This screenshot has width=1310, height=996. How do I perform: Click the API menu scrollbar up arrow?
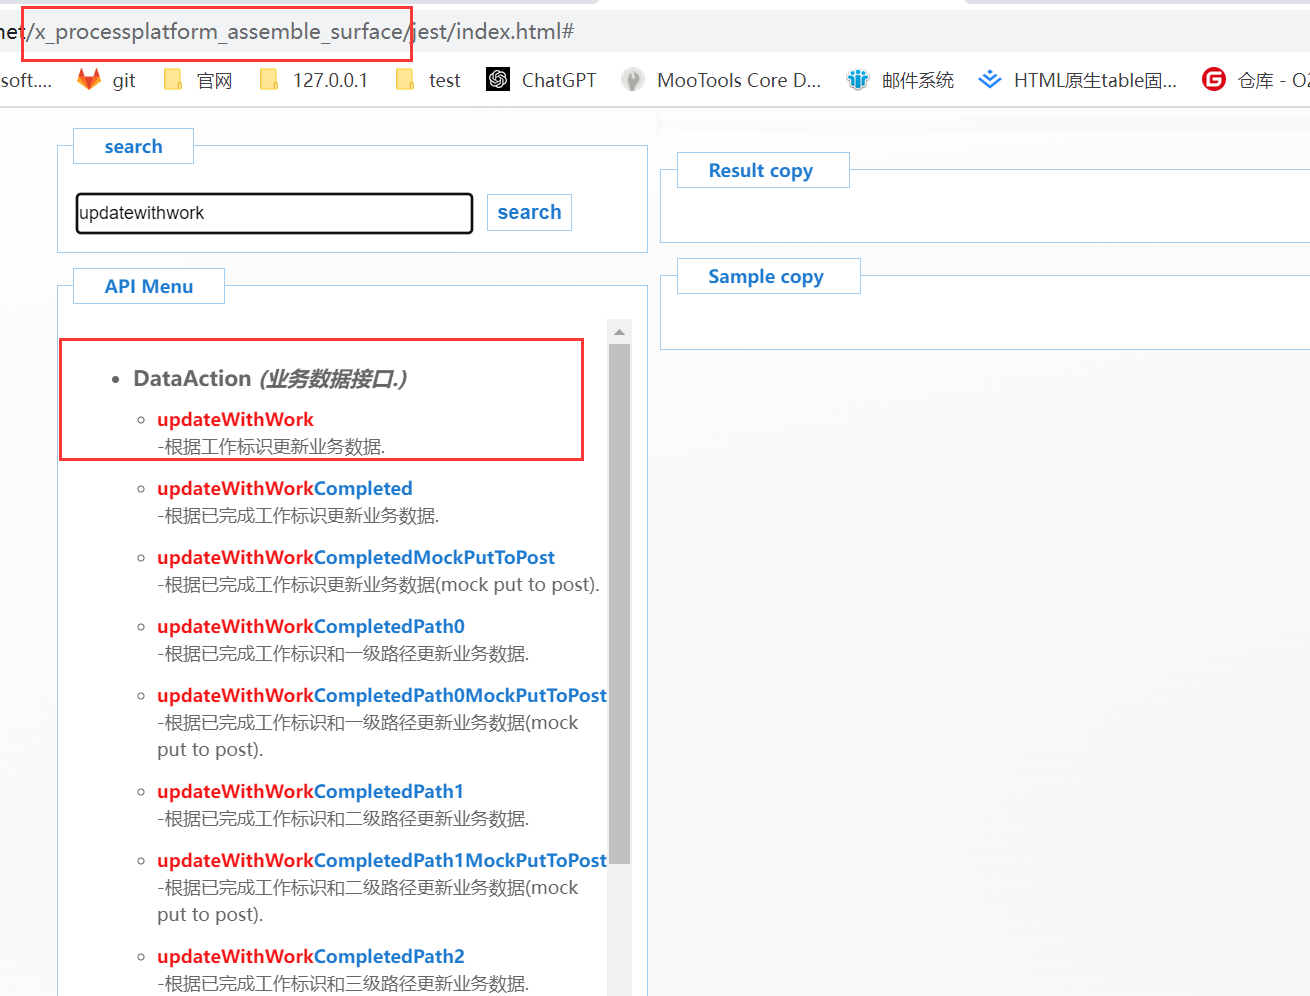point(620,332)
